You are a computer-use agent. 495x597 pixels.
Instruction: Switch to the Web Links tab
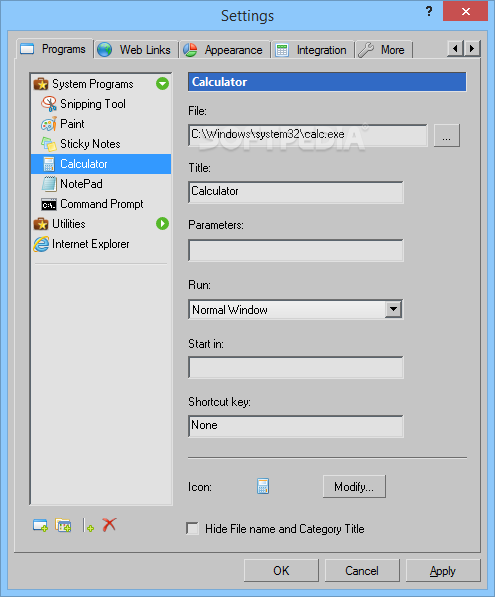pyautogui.click(x=136, y=49)
